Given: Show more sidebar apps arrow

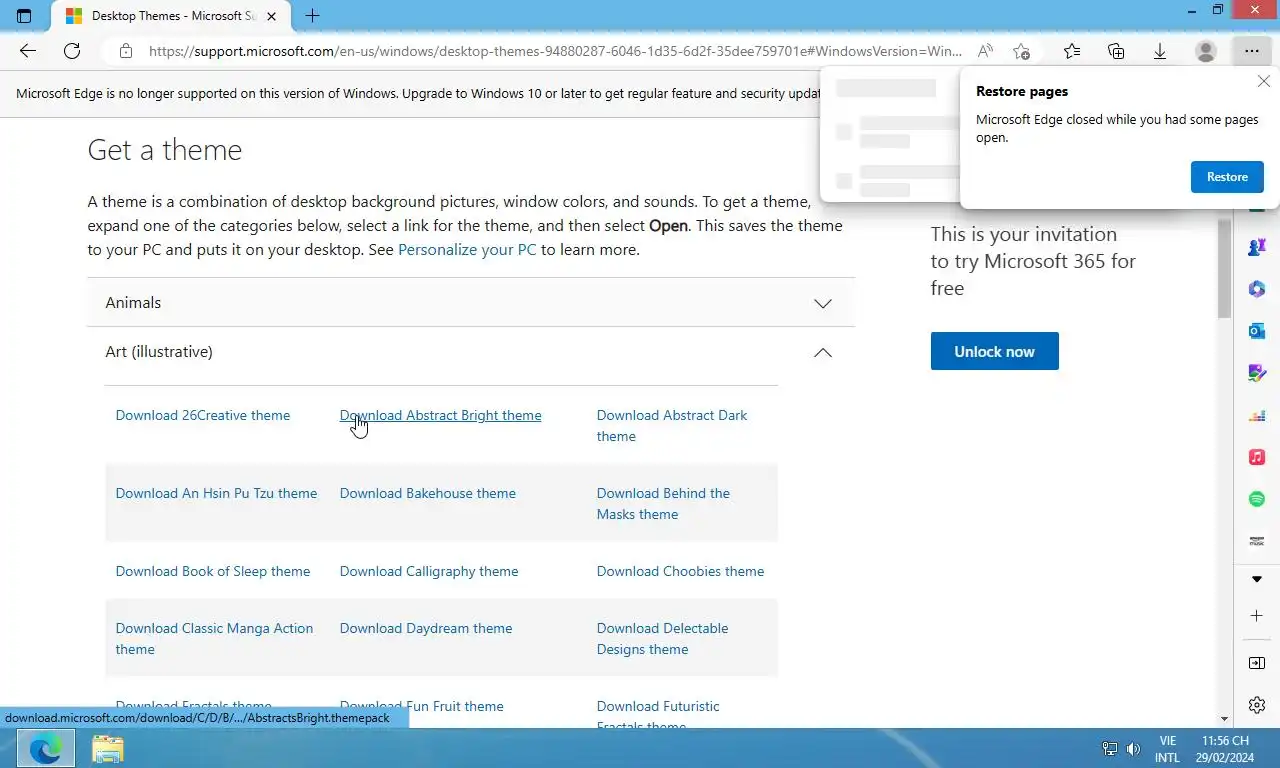Looking at the screenshot, I should 1257,579.
